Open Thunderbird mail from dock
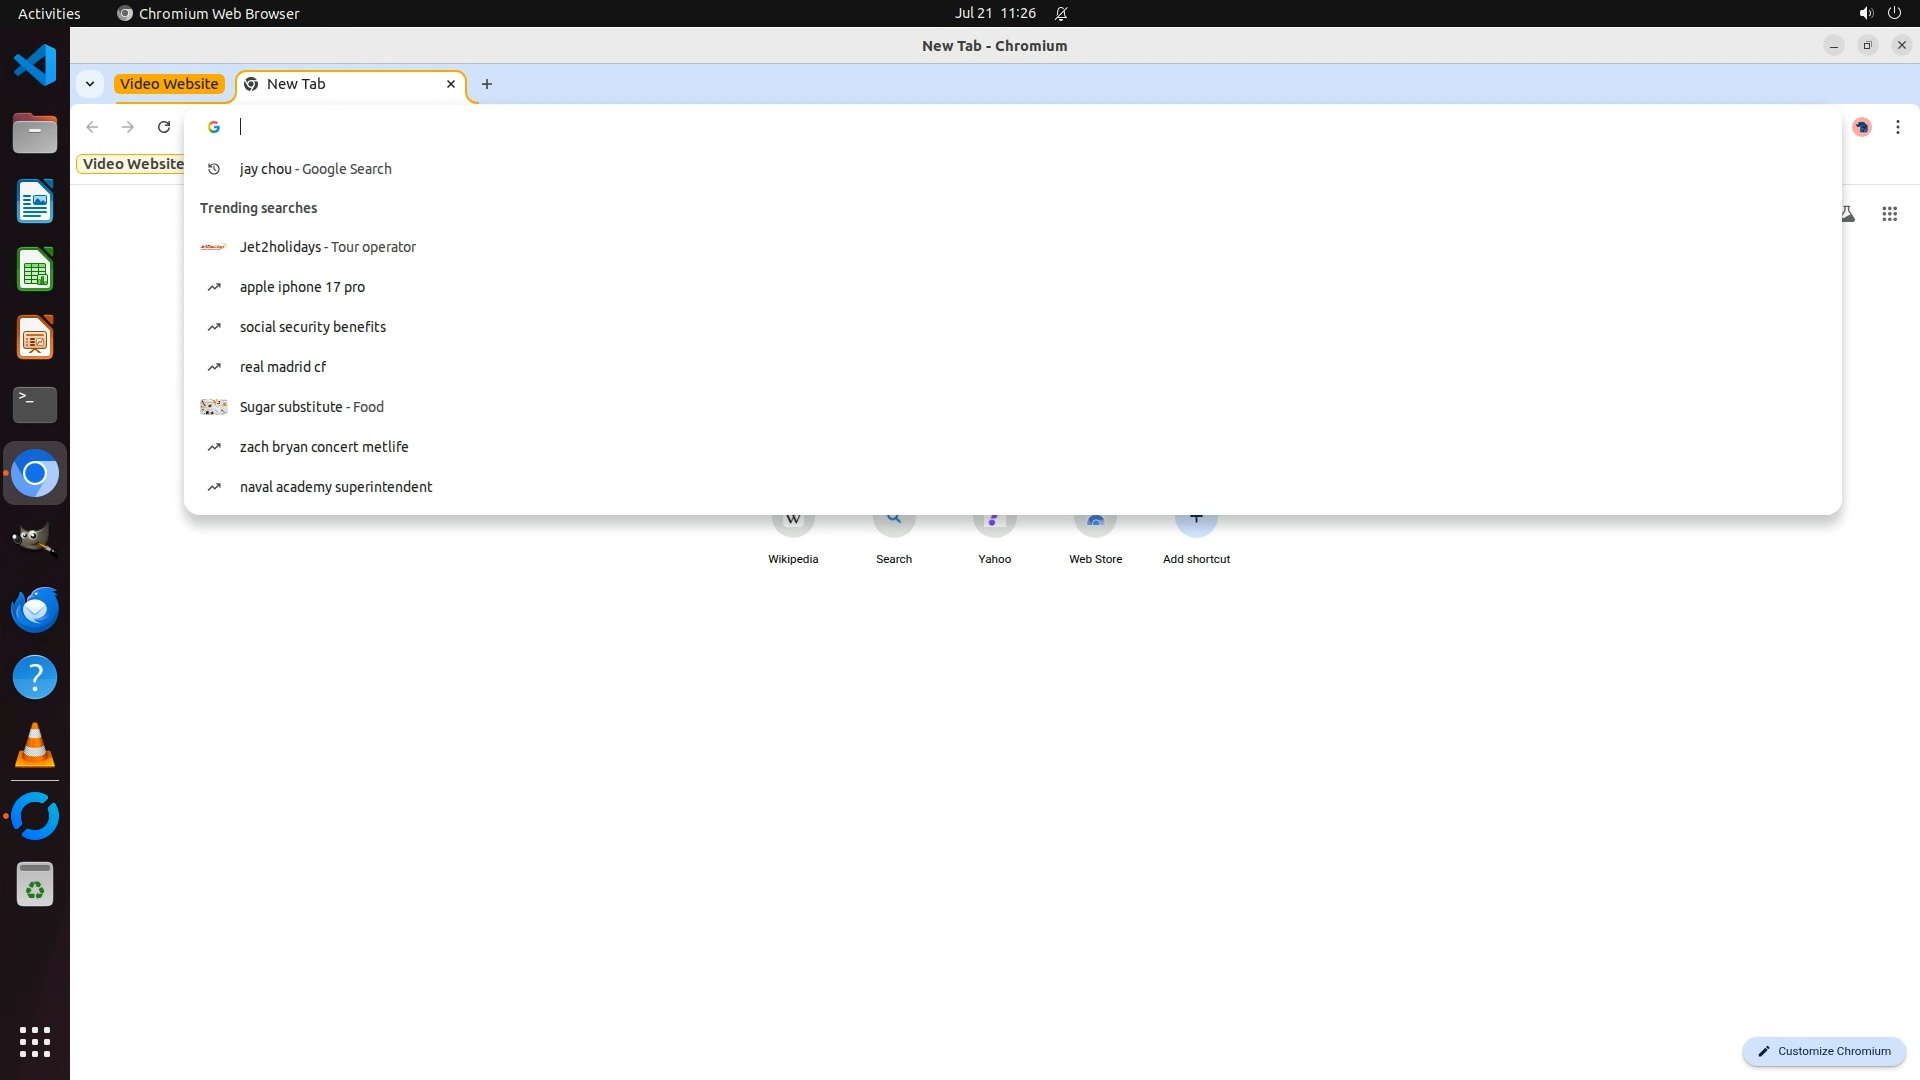Screen dimensions: 1920x1080 pyautogui.click(x=35, y=610)
